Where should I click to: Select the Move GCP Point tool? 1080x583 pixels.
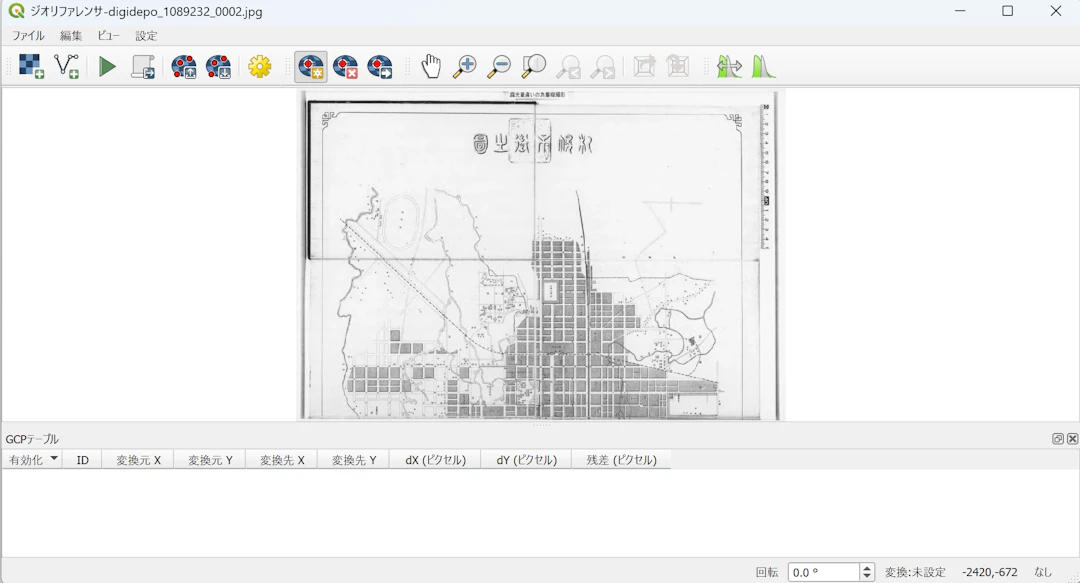(380, 66)
